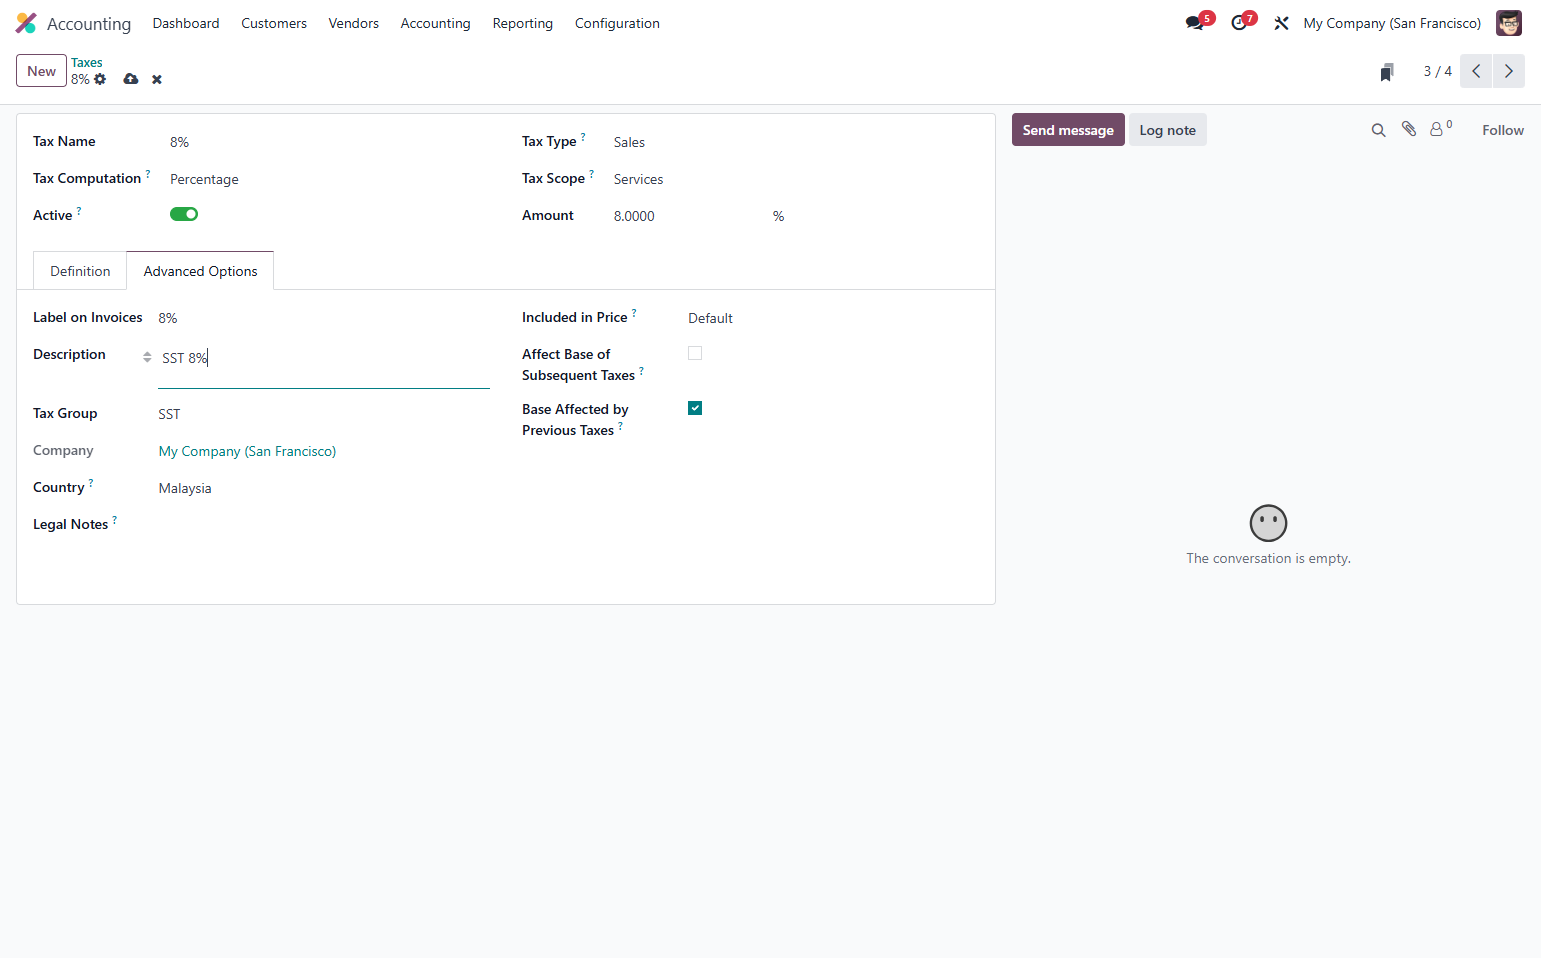The height and width of the screenshot is (958, 1541).
Task: Open the Accounting app home logo
Action: pos(26,23)
